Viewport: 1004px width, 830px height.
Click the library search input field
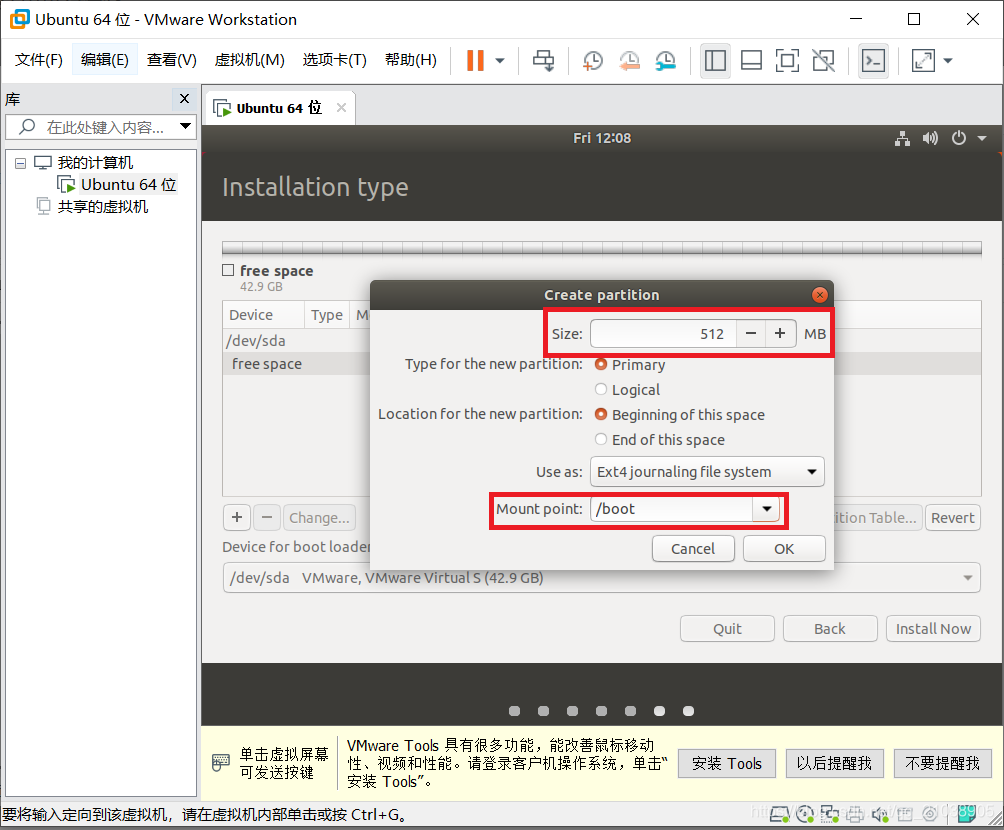pos(102,127)
